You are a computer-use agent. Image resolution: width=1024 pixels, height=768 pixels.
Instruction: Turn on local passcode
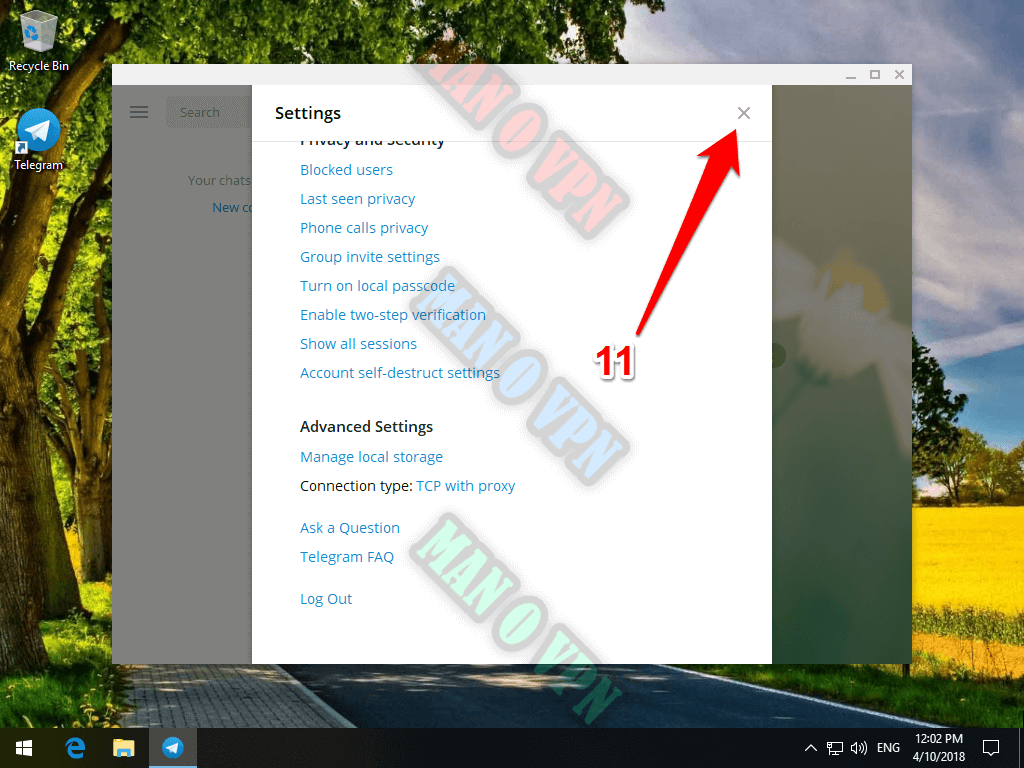[377, 286]
